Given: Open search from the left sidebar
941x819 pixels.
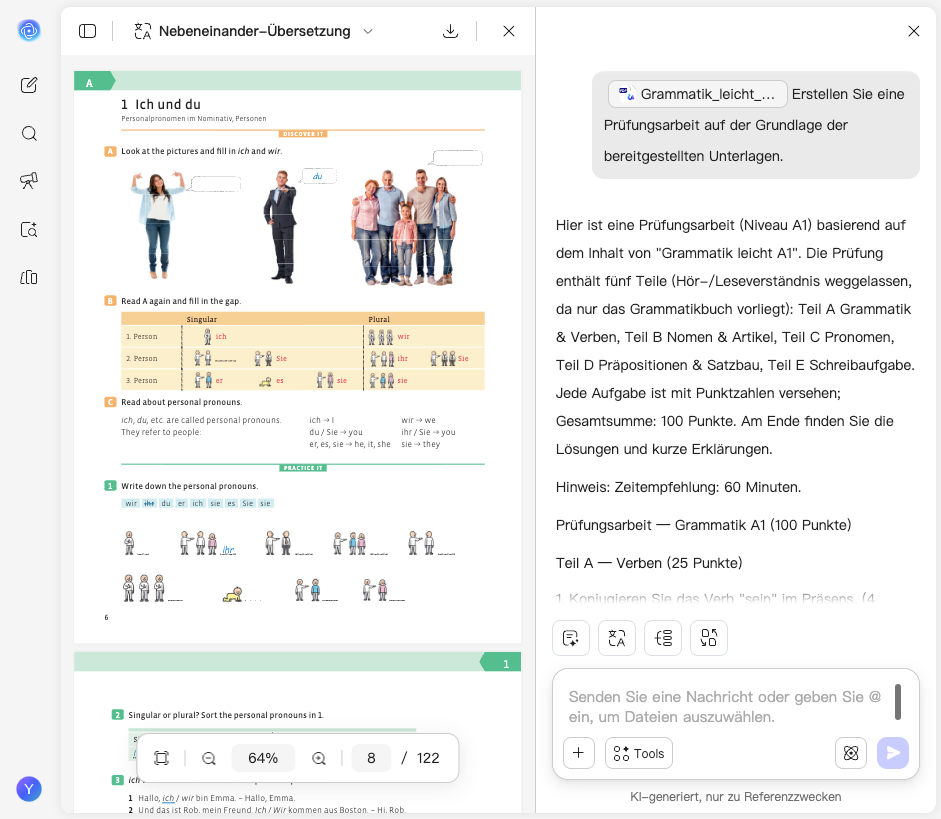Looking at the screenshot, I should pos(29,133).
